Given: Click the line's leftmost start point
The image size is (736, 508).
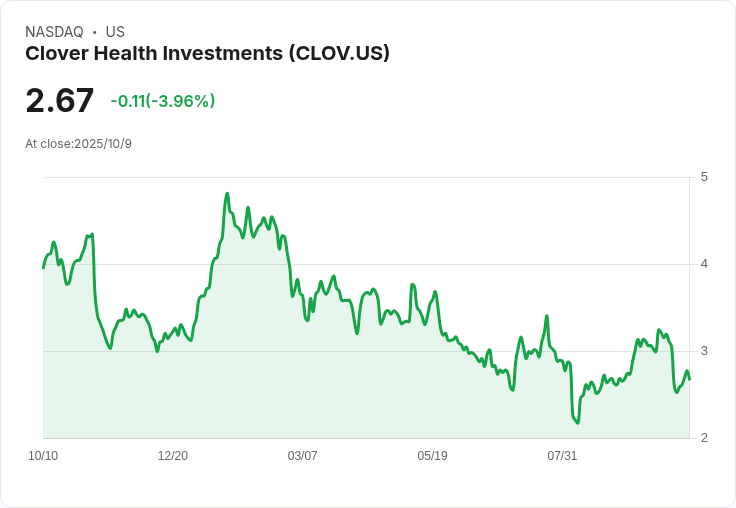Looking at the screenshot, I should tap(43, 268).
